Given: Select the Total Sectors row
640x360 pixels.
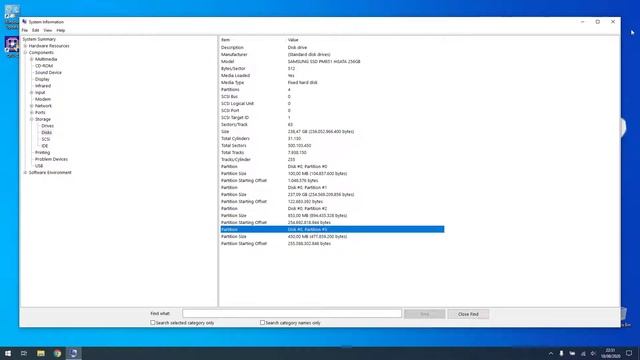Looking at the screenshot, I should (332, 145).
